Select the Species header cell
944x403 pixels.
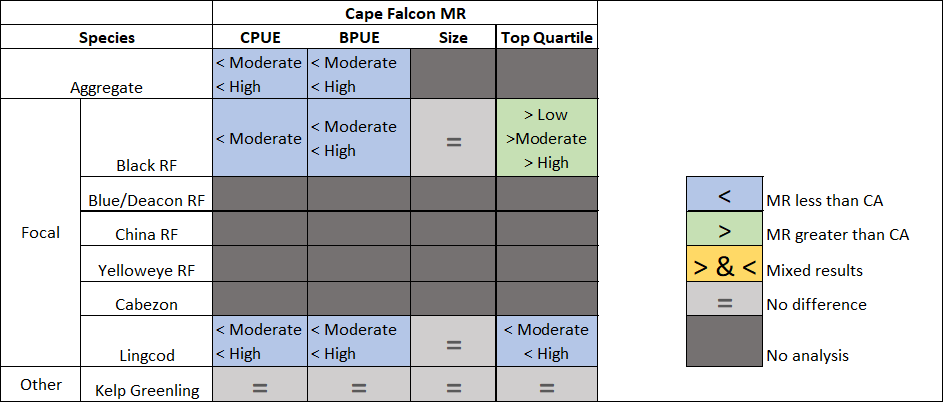pyautogui.click(x=106, y=38)
